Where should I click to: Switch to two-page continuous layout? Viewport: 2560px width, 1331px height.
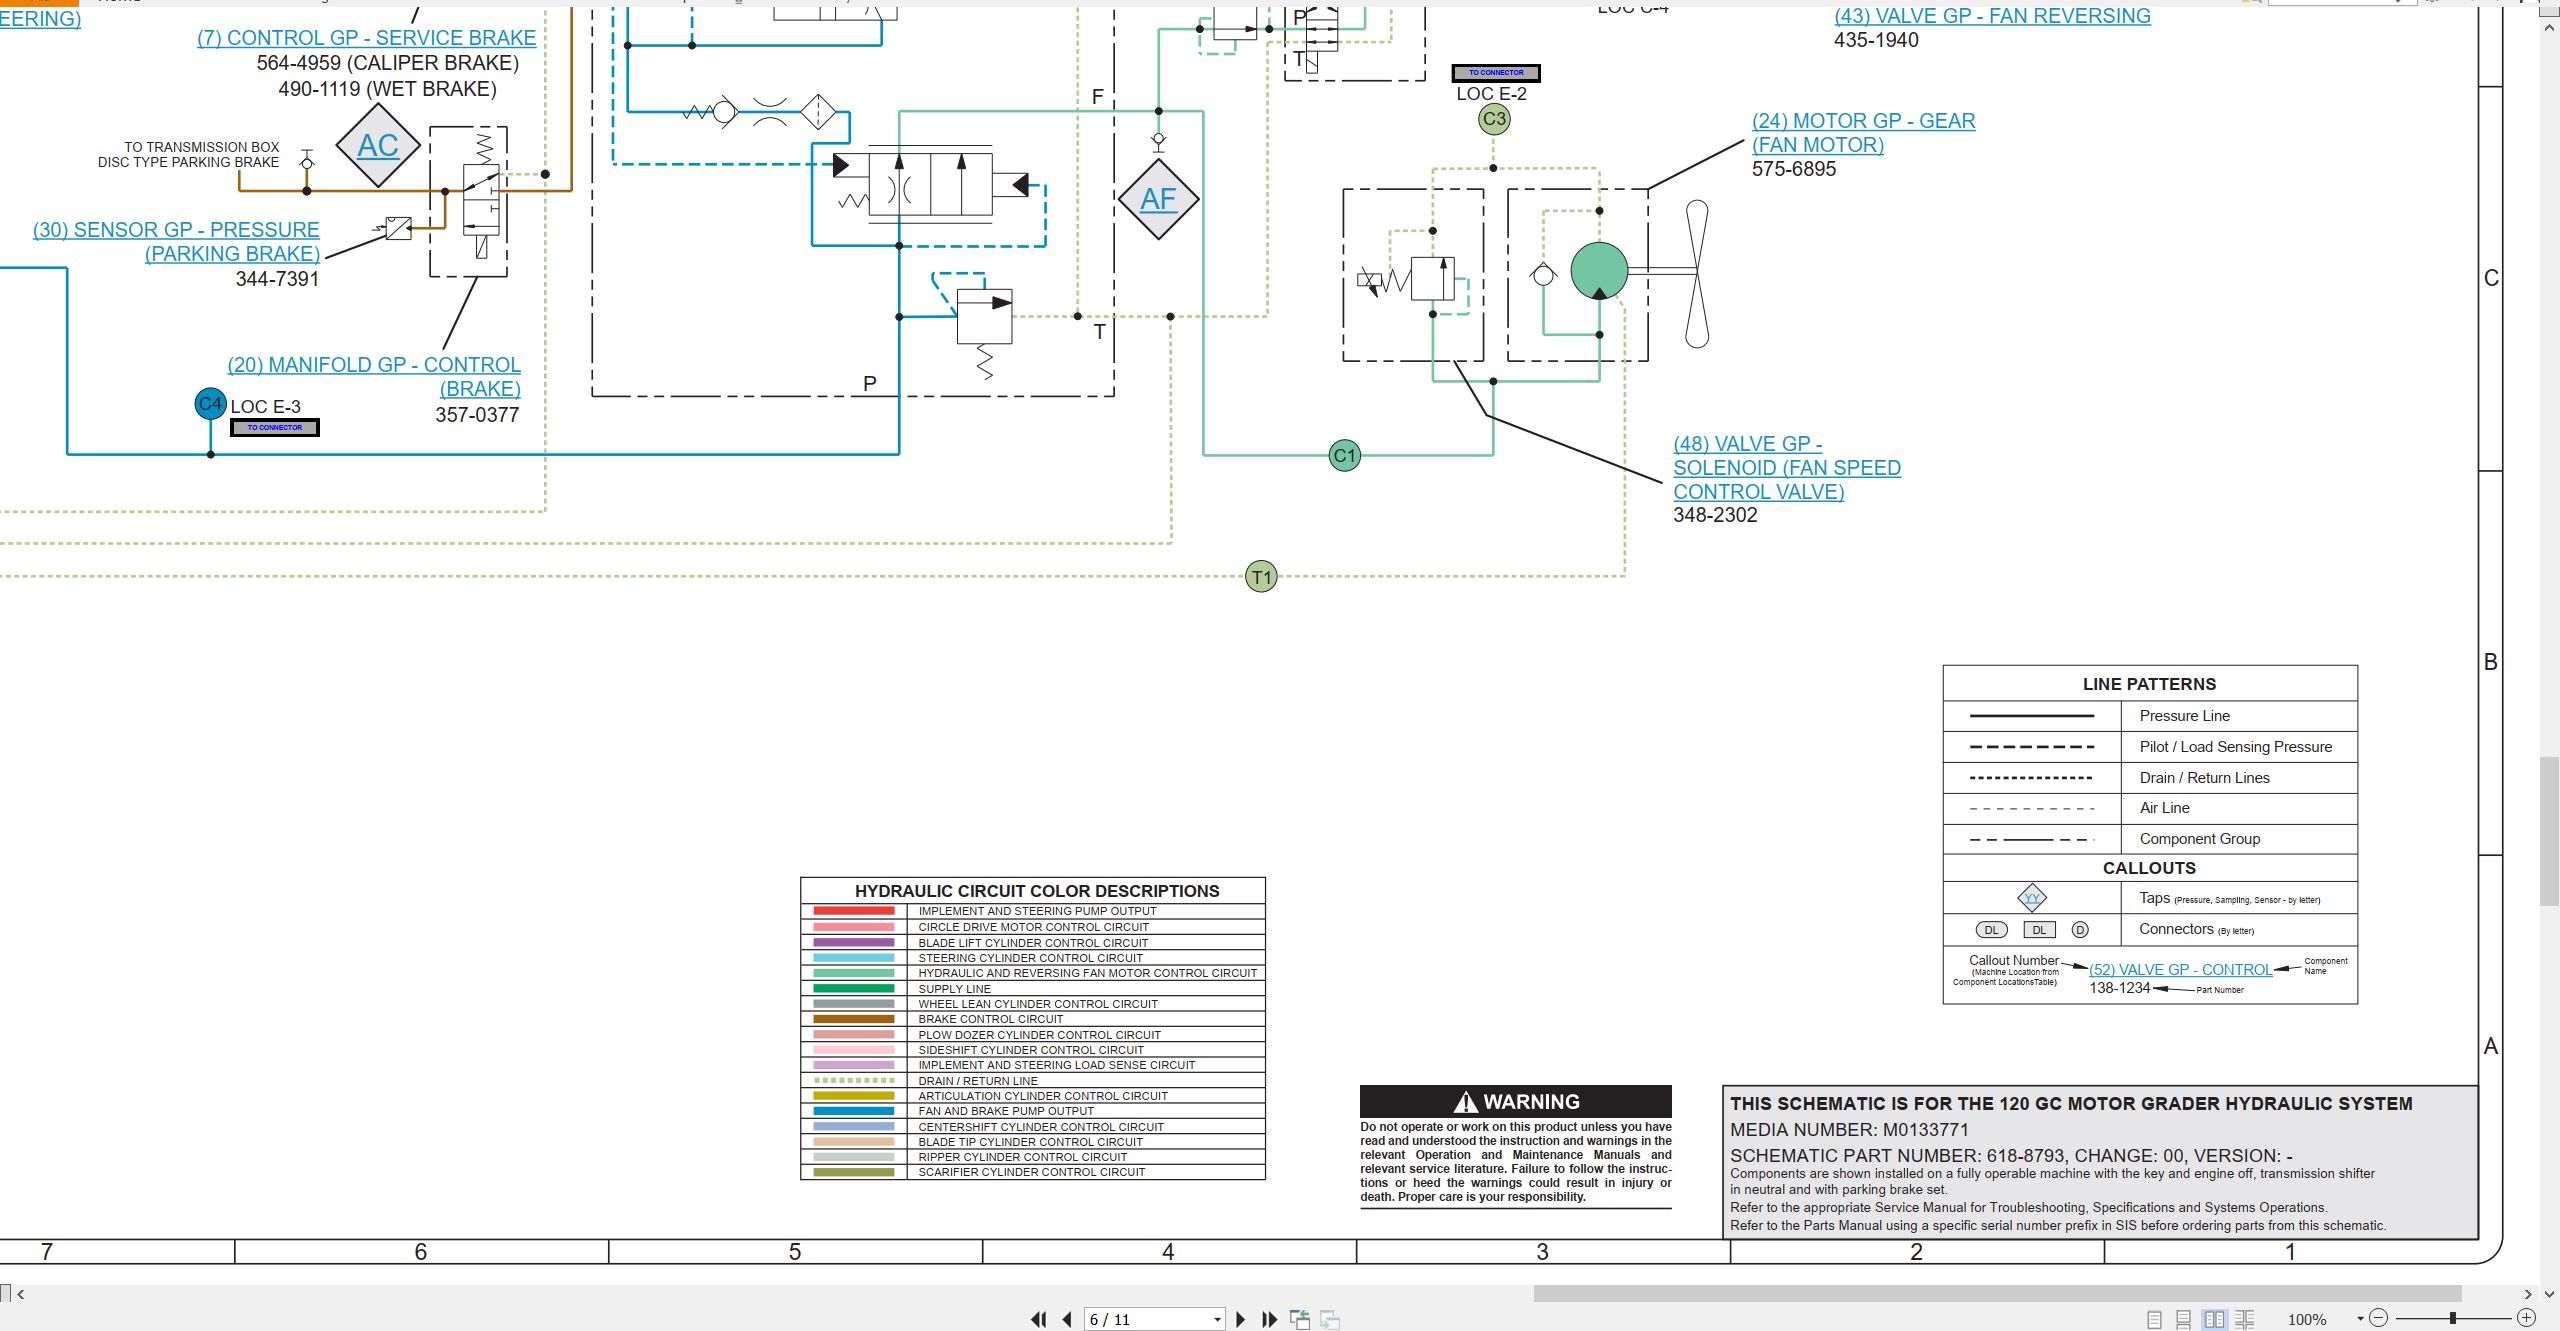[x=2245, y=1319]
